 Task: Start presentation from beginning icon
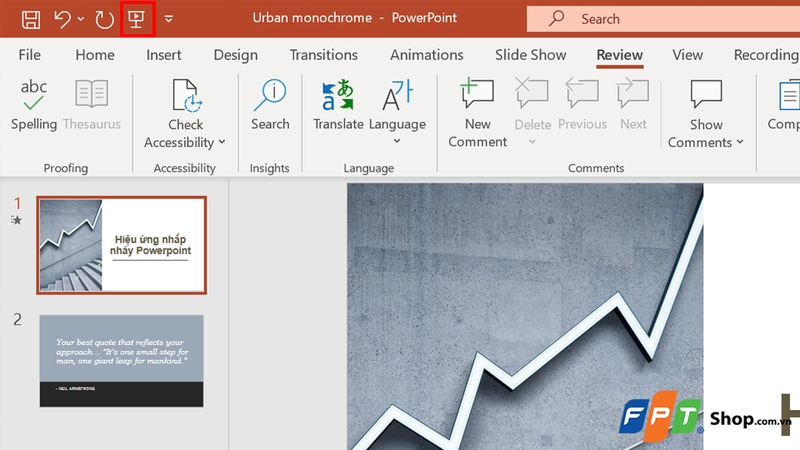pos(137,19)
